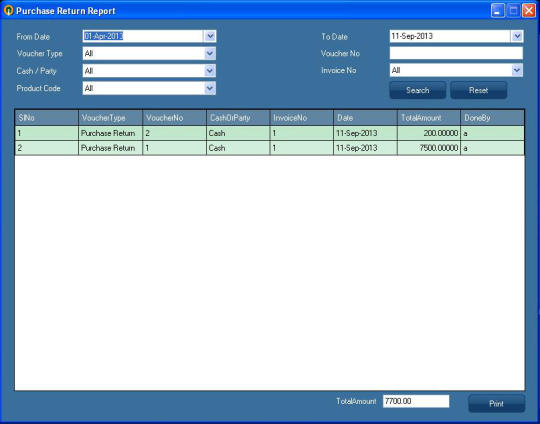The image size is (540, 424).
Task: Expand the Voucher Type dropdown
Action: [x=210, y=53]
